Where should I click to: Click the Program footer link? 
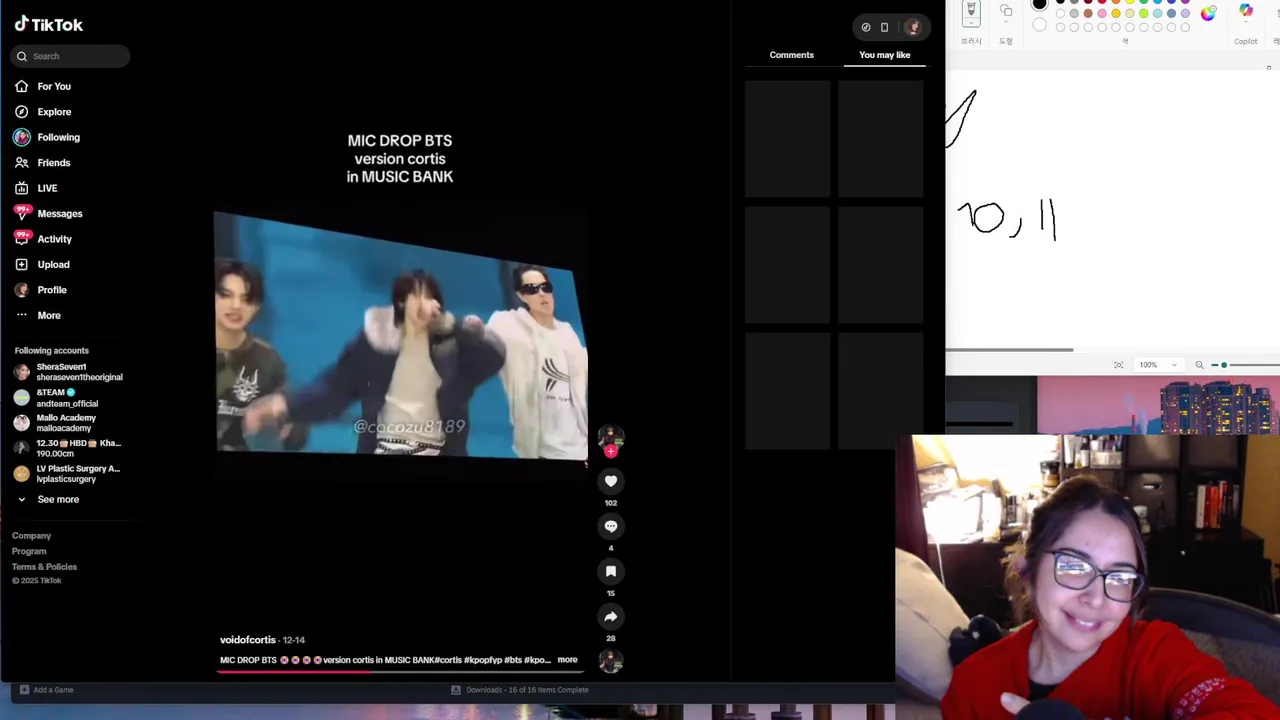(x=29, y=551)
